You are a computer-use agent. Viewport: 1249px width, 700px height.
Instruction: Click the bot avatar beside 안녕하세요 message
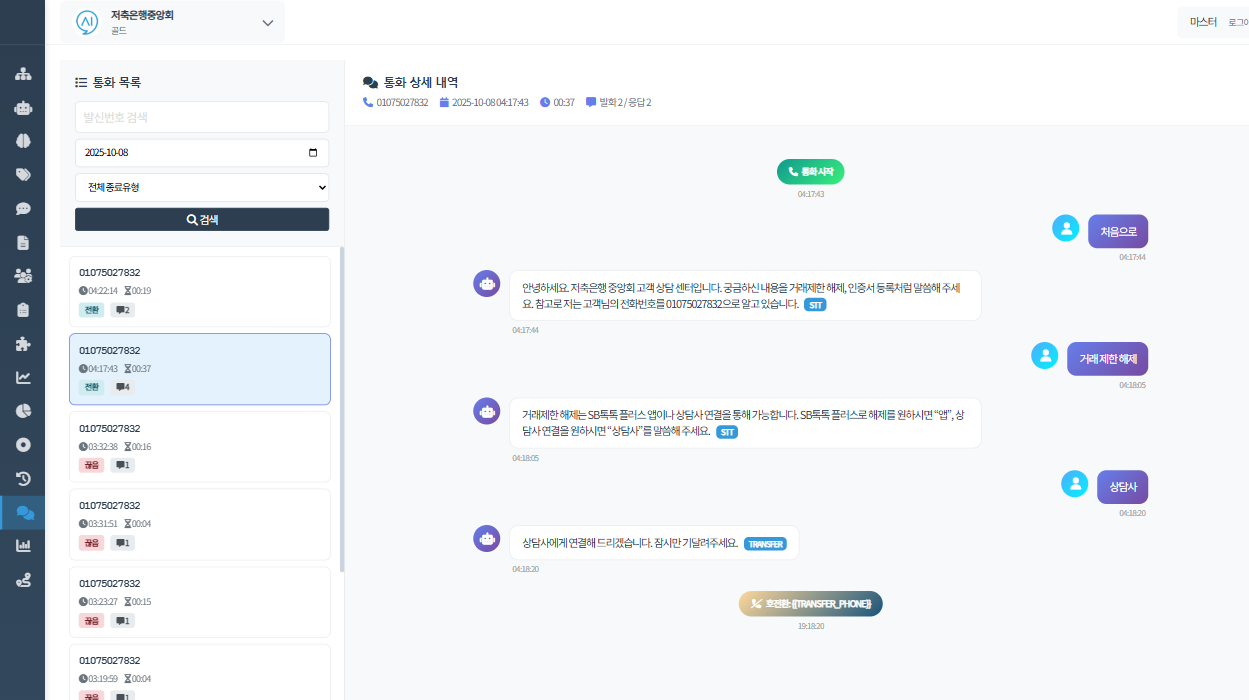coord(487,284)
